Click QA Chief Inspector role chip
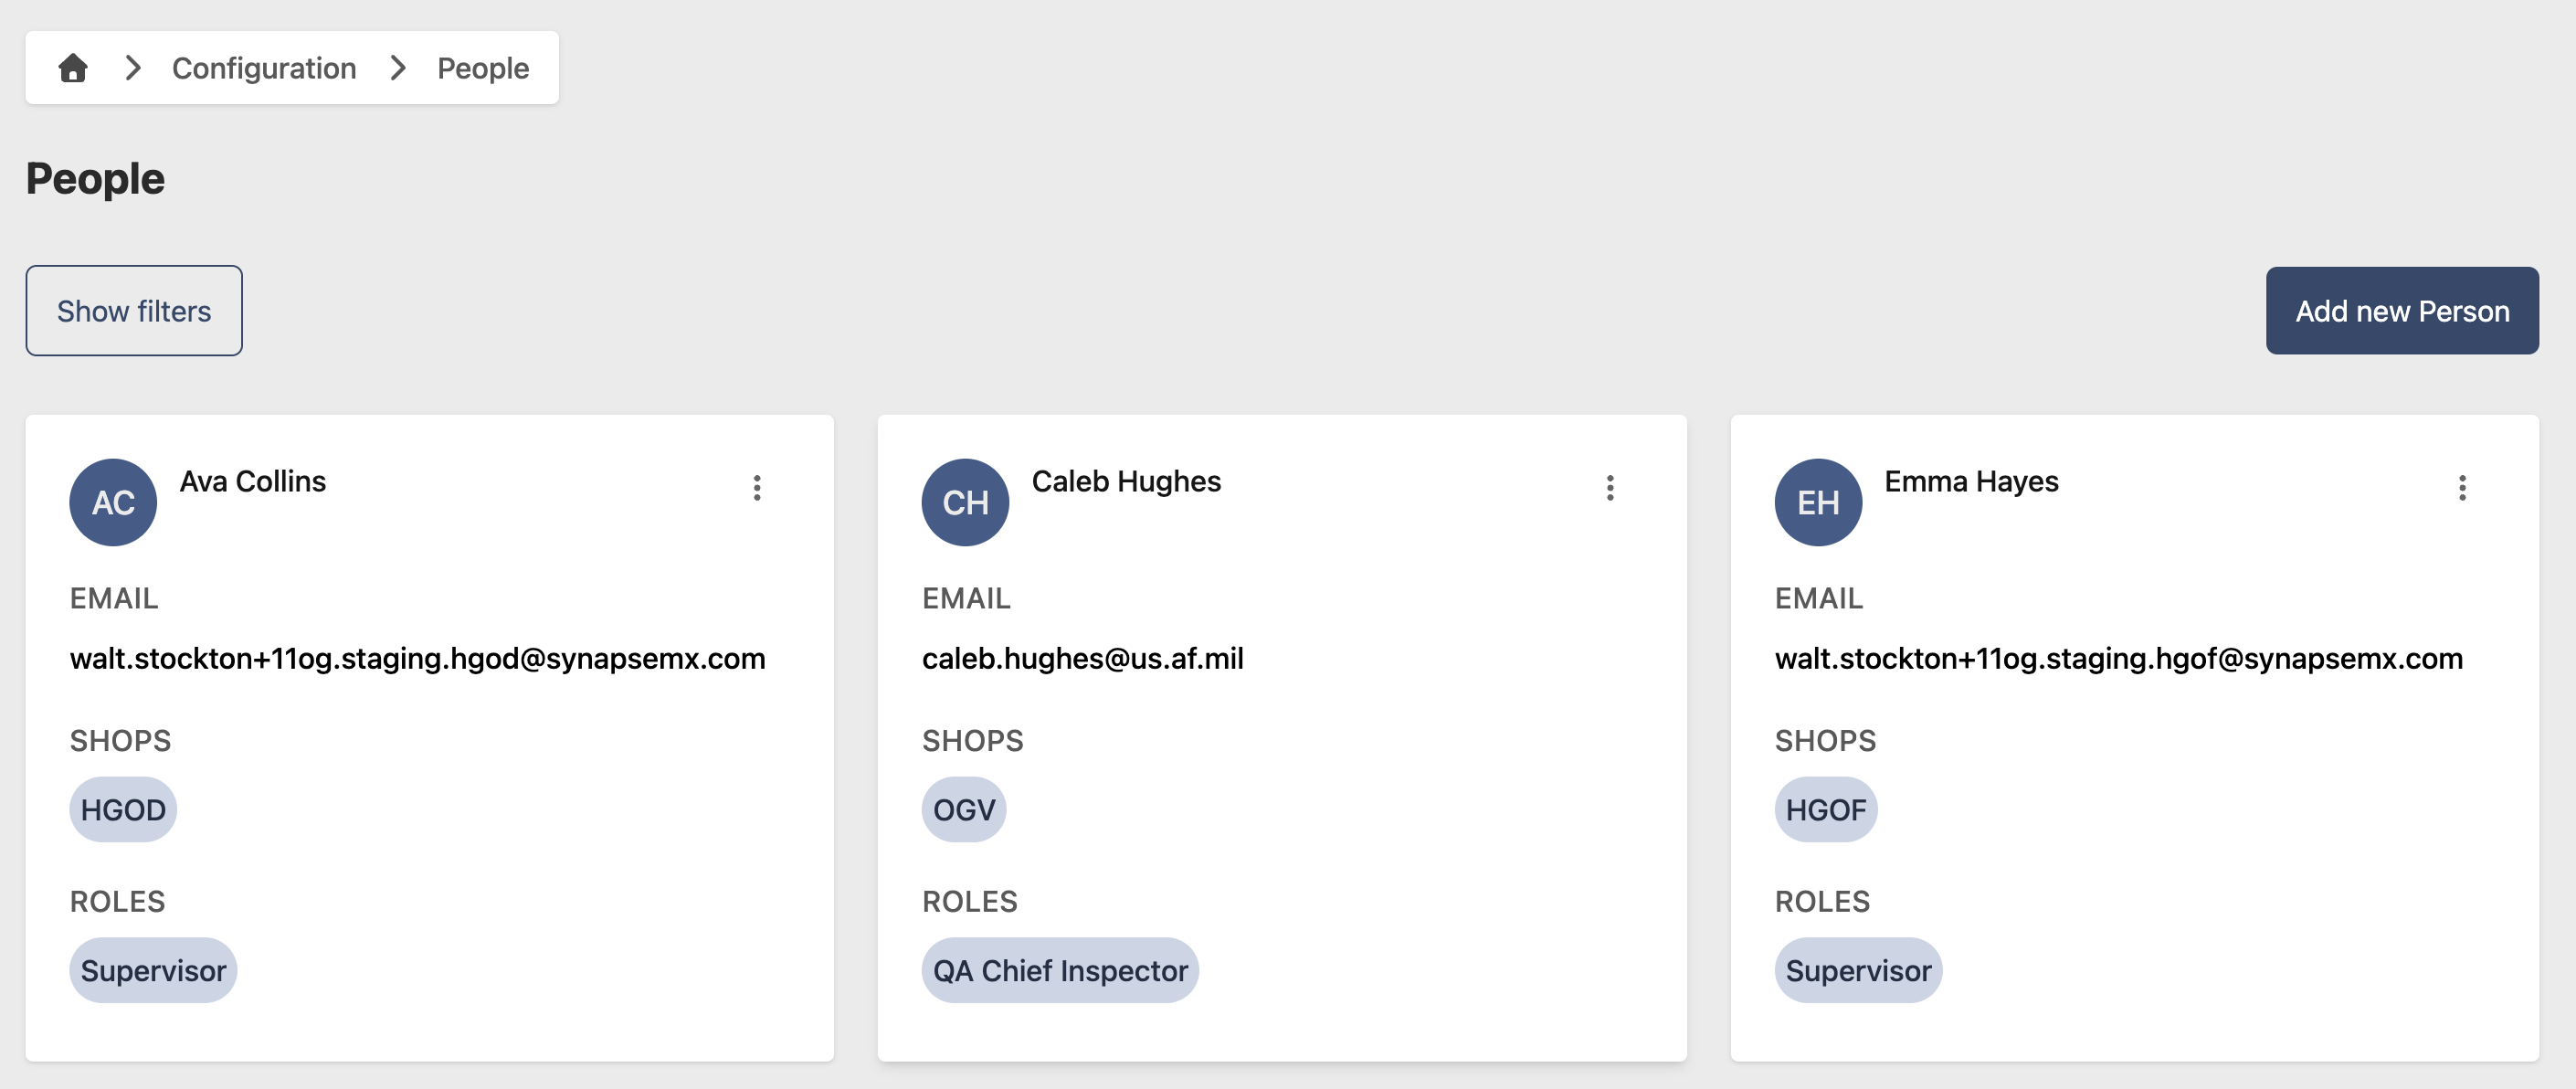The image size is (2576, 1089). coord(1060,970)
